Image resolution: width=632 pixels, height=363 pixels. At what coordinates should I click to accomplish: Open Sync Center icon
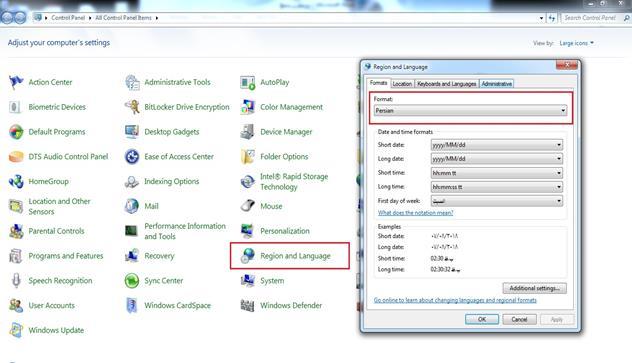(132, 281)
